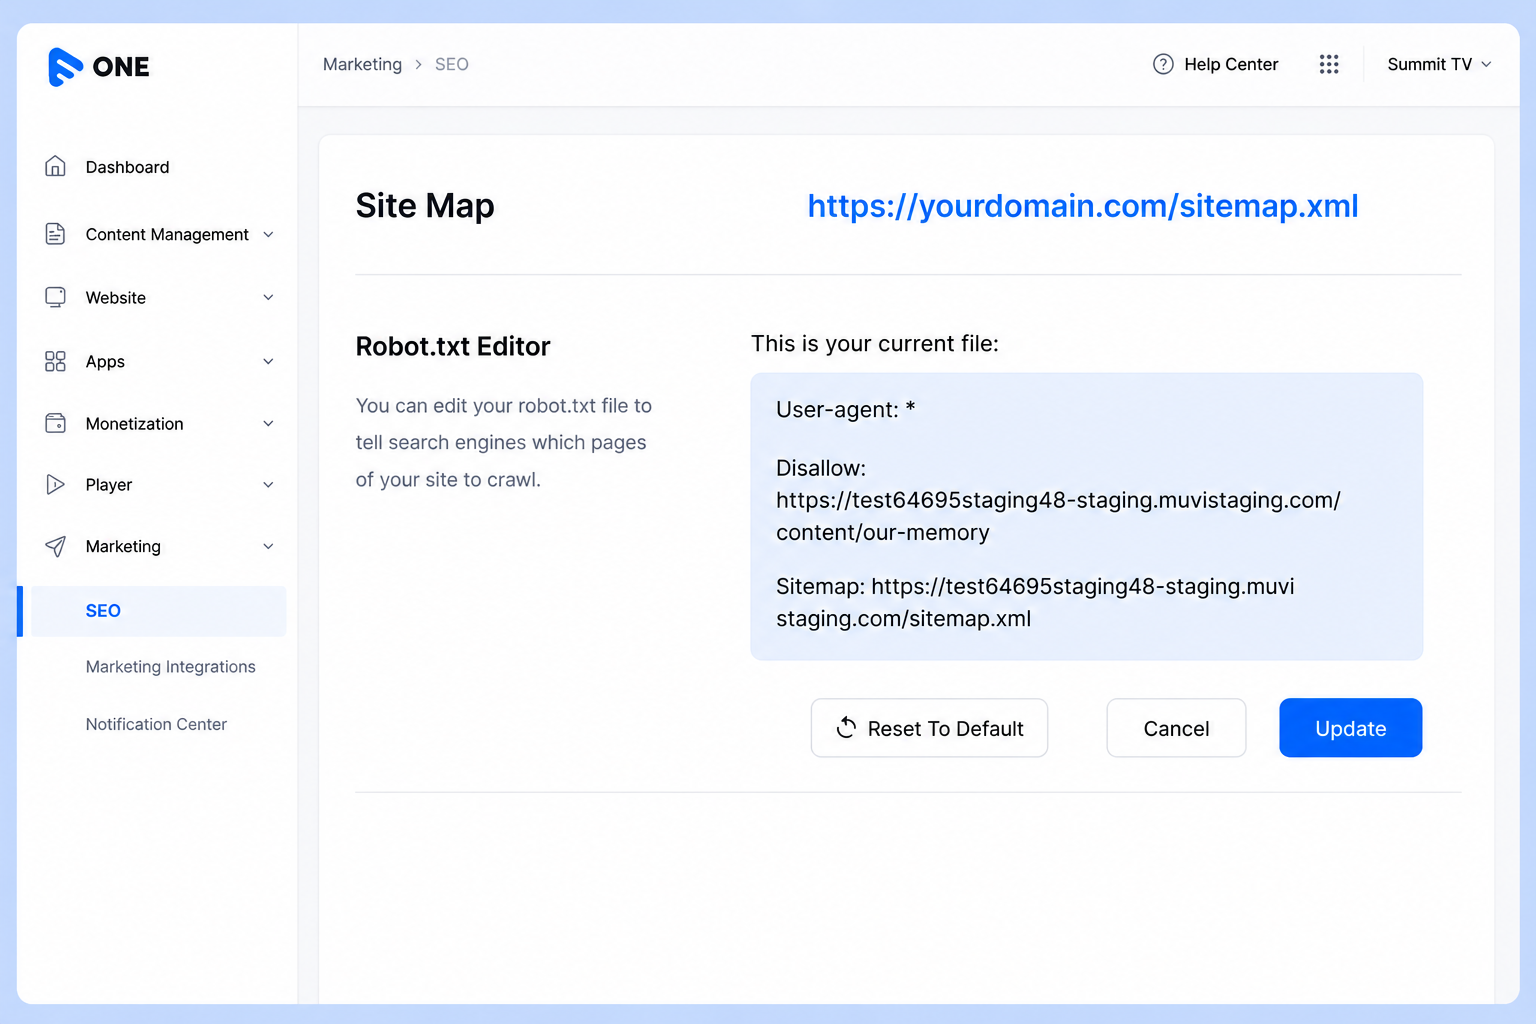This screenshot has height=1024, width=1536.
Task: Click the Monetization wallet icon
Action: pos(55,423)
